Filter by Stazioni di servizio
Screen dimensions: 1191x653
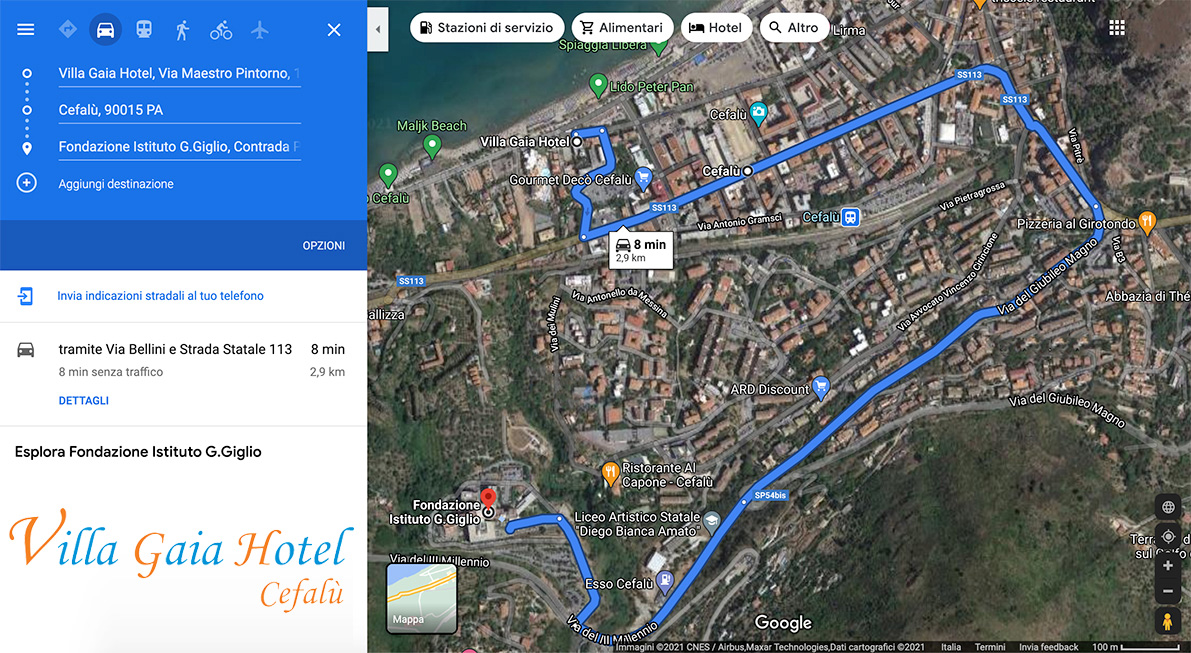[487, 27]
